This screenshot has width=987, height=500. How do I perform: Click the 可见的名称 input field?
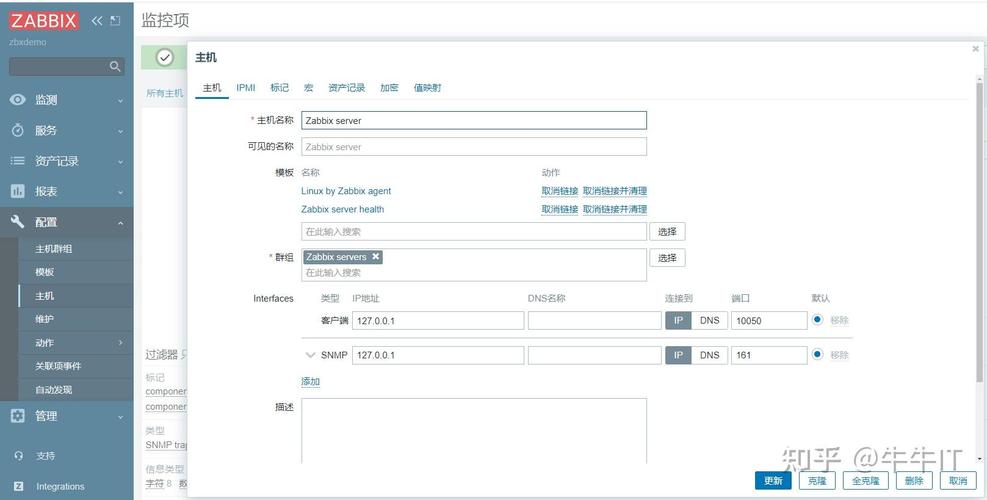point(474,147)
